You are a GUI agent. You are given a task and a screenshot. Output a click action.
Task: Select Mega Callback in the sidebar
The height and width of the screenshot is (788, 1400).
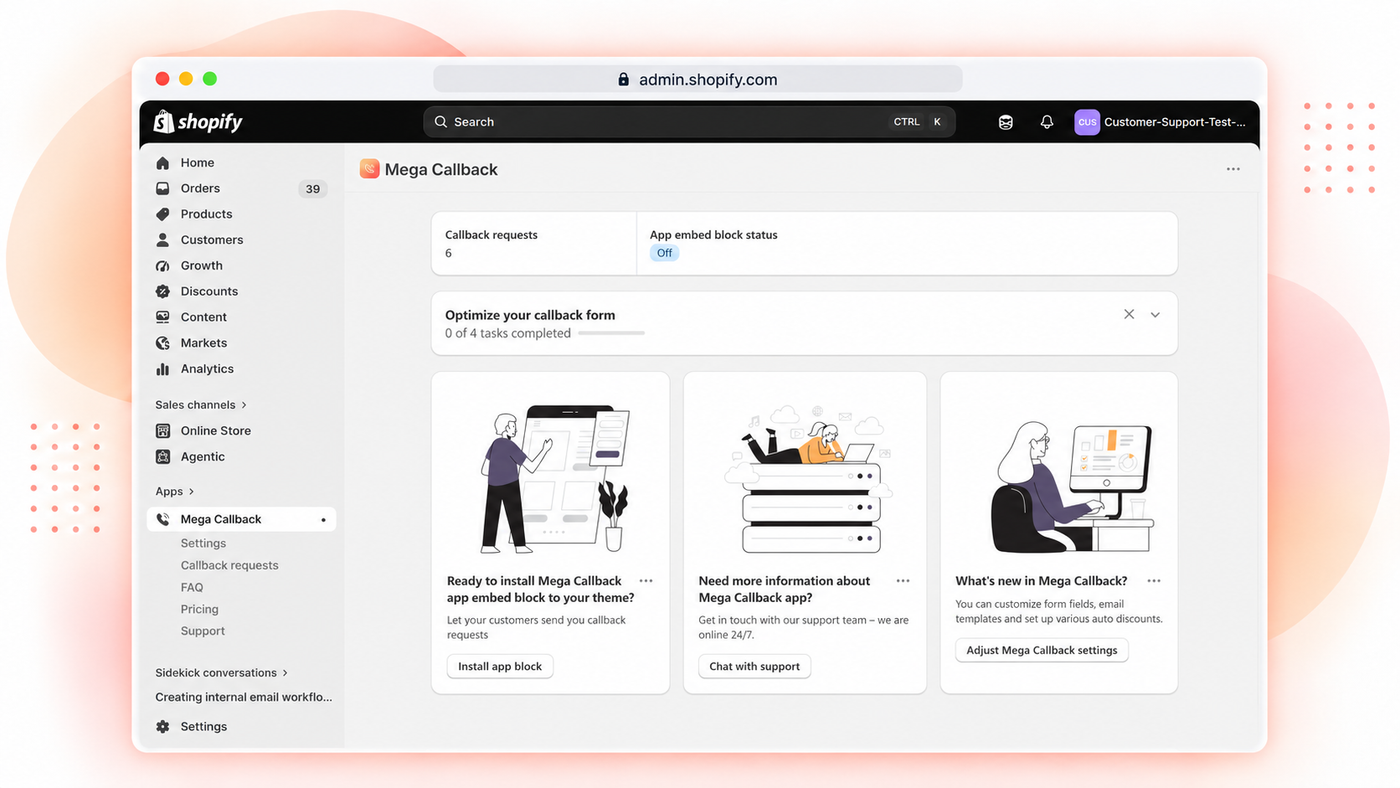pos(241,520)
